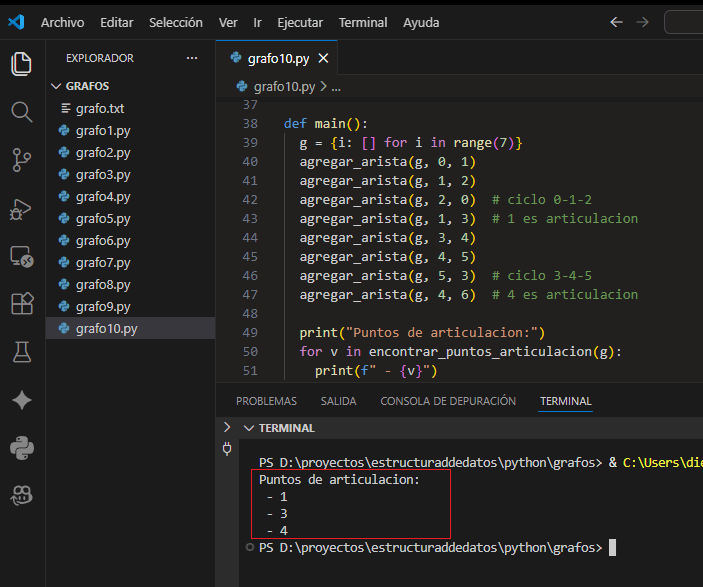The height and width of the screenshot is (587, 703).
Task: Open the Search view icon
Action: pyautogui.click(x=21, y=111)
